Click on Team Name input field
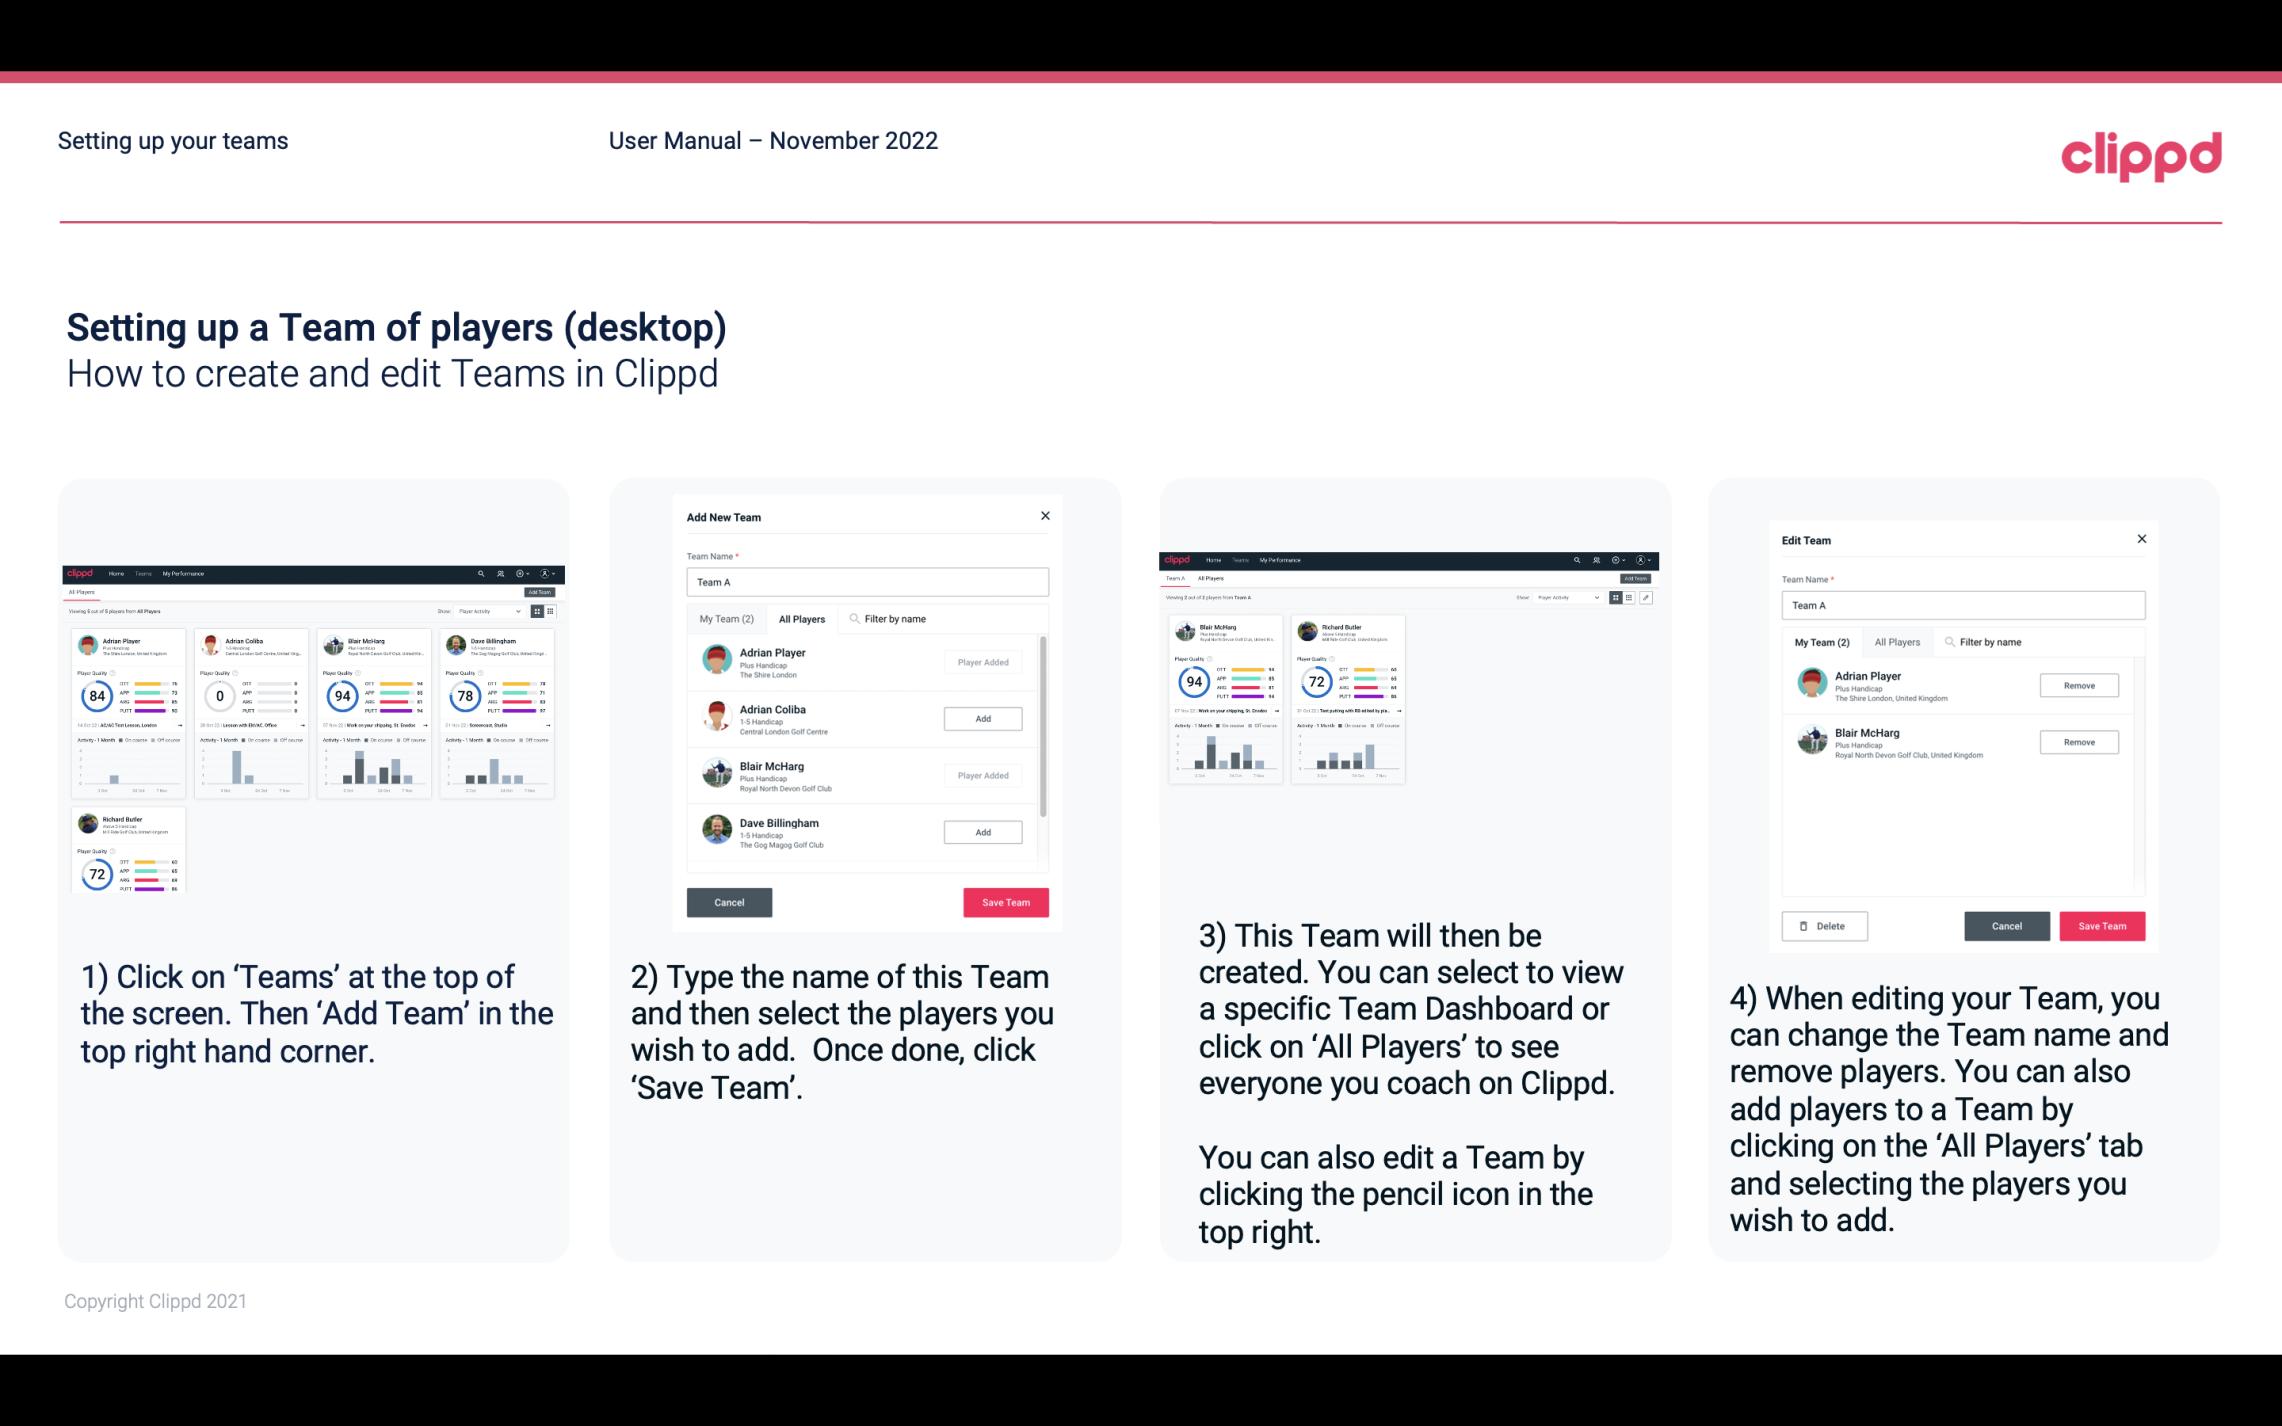2282x1426 pixels. tap(866, 582)
